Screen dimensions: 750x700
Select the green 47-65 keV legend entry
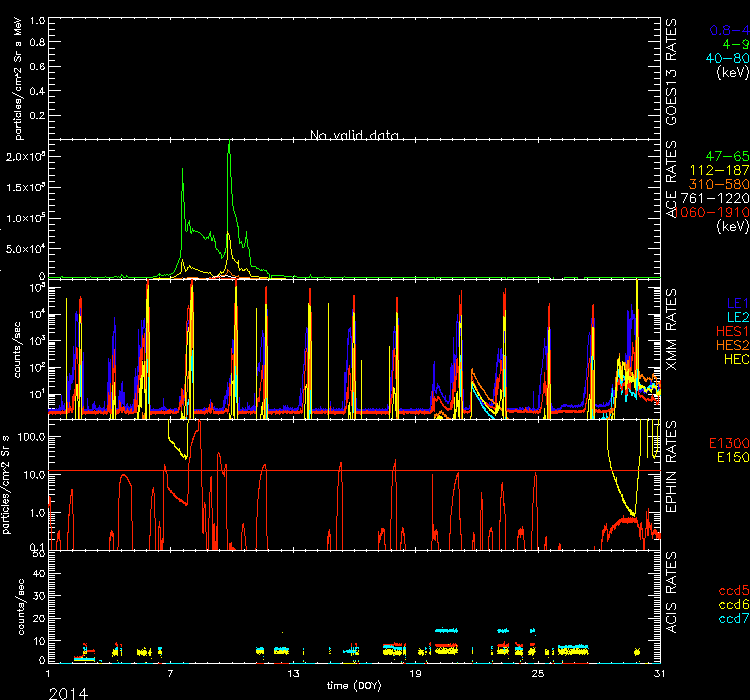coord(725,157)
